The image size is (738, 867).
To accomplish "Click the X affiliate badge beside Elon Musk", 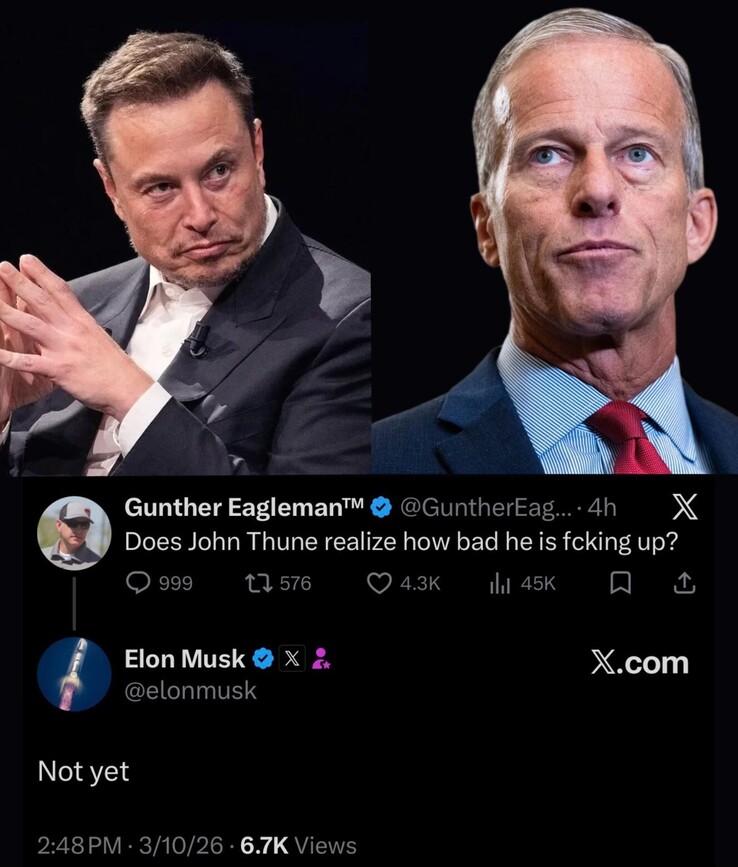I will pos(291,658).
